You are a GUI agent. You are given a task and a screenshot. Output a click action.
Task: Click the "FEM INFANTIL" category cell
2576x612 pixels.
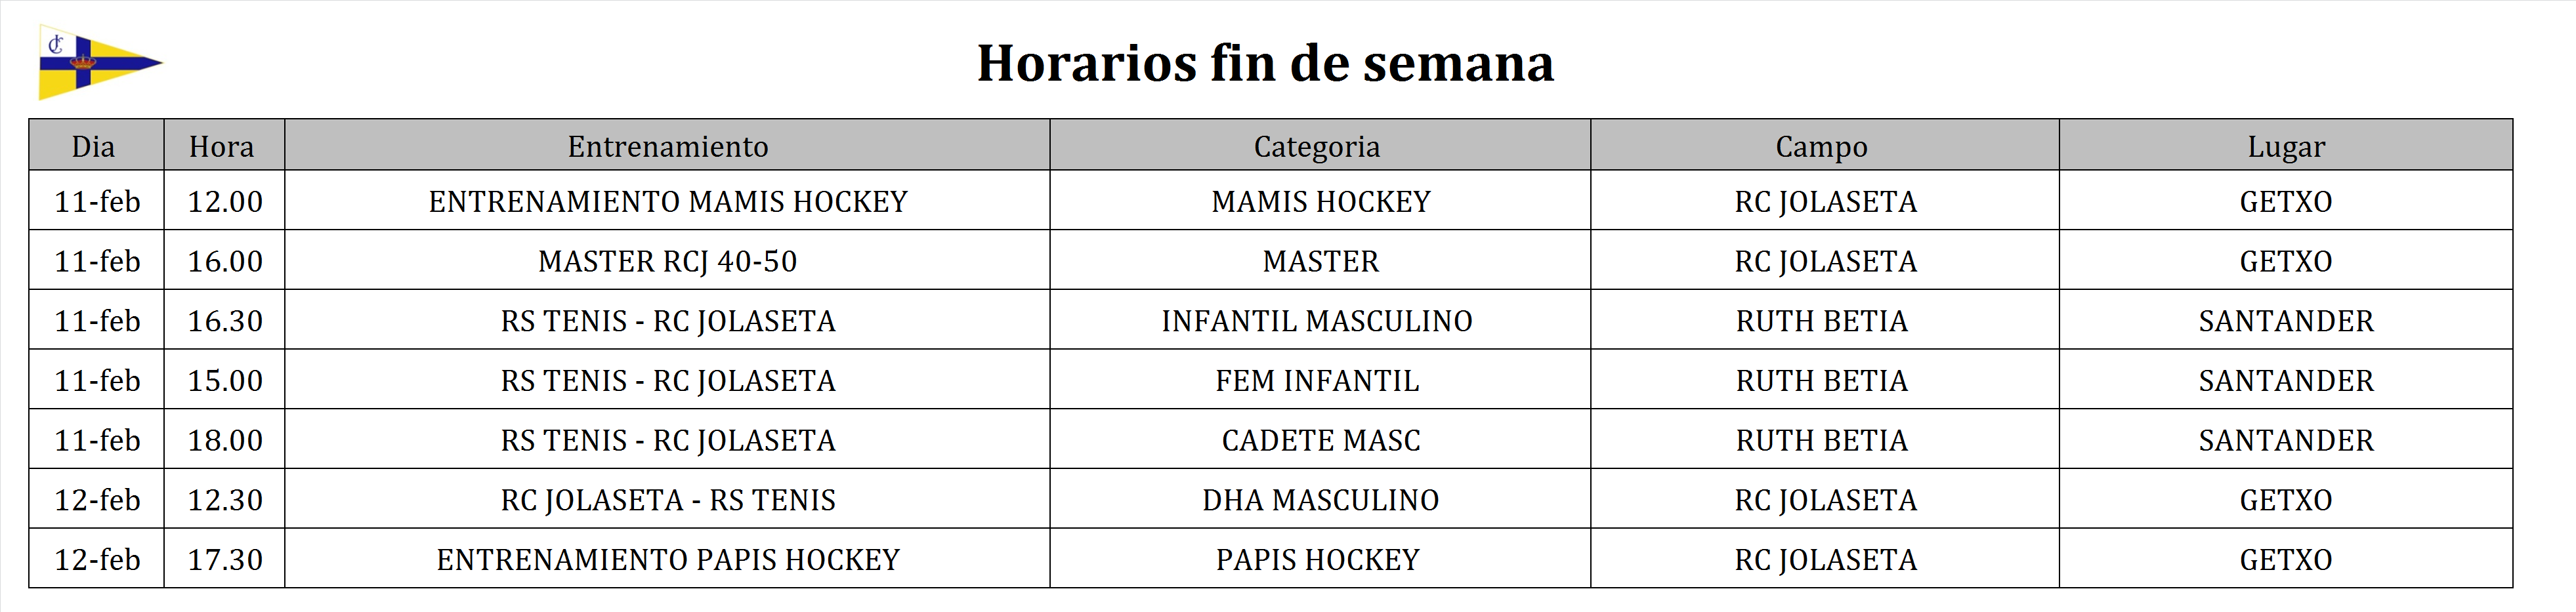[x=1317, y=381]
